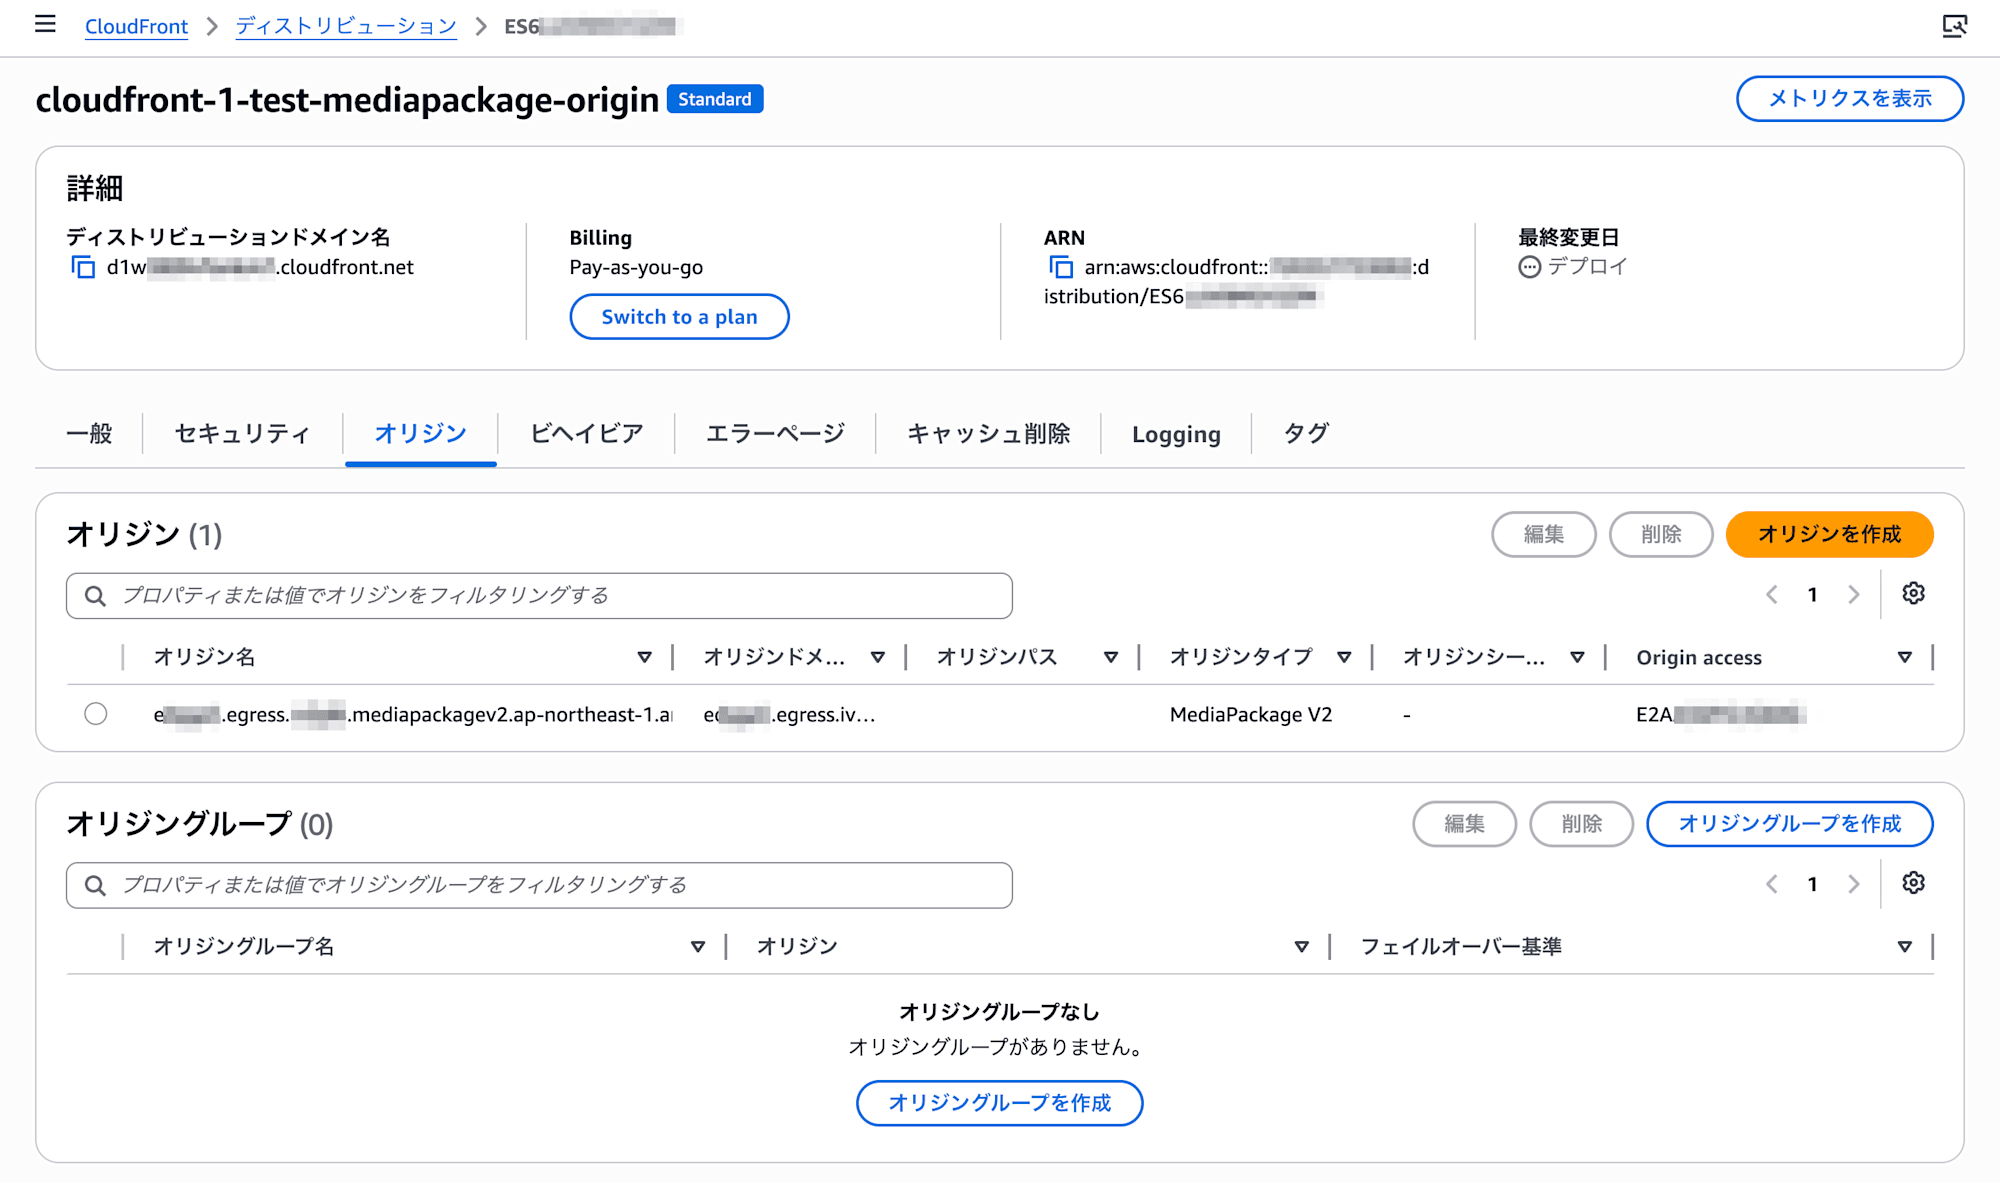2000x1183 pixels.
Task: Click page number 1 in origins pagination
Action: [1812, 595]
